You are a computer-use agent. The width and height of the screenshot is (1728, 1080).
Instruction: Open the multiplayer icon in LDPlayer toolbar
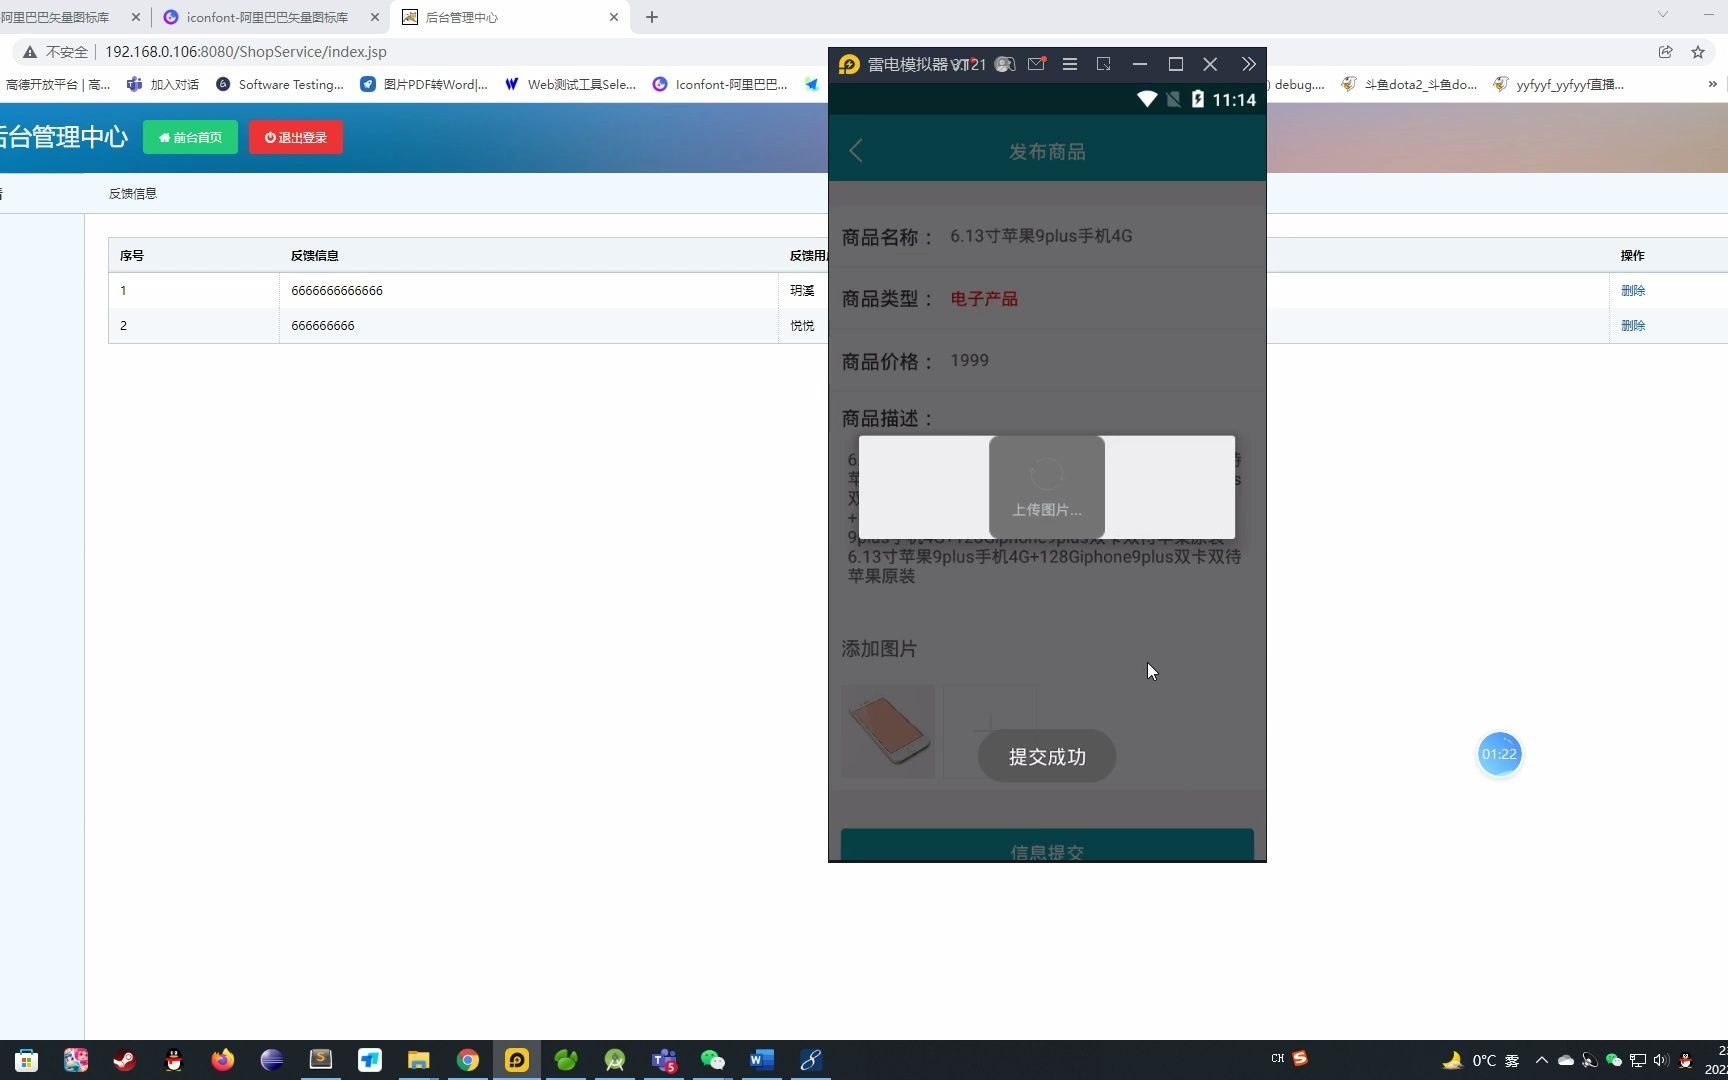click(x=1004, y=64)
